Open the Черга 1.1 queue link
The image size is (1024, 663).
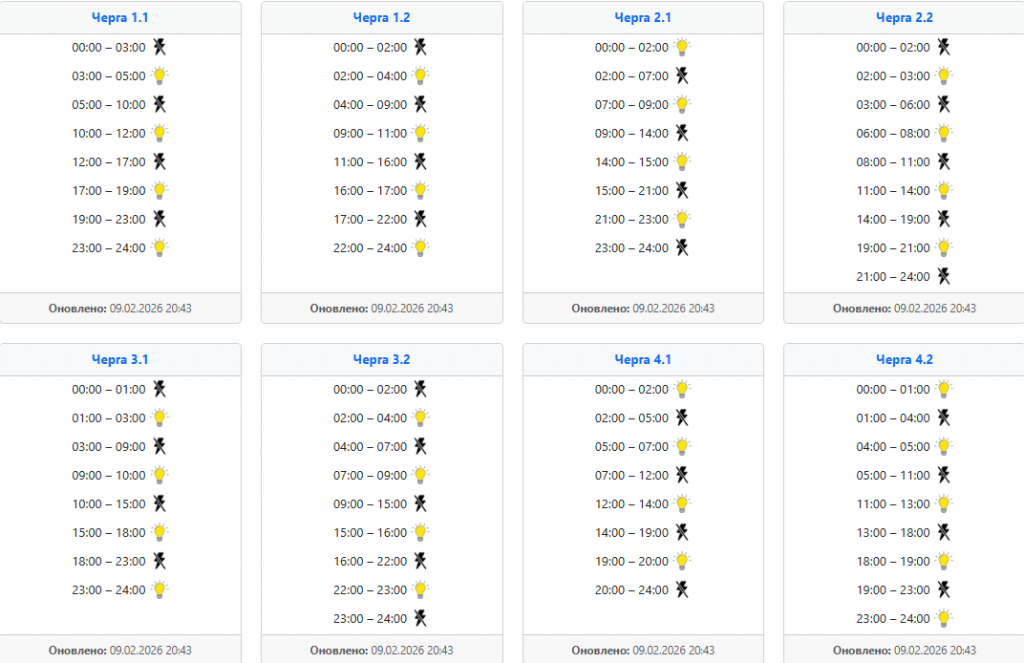click(x=120, y=18)
